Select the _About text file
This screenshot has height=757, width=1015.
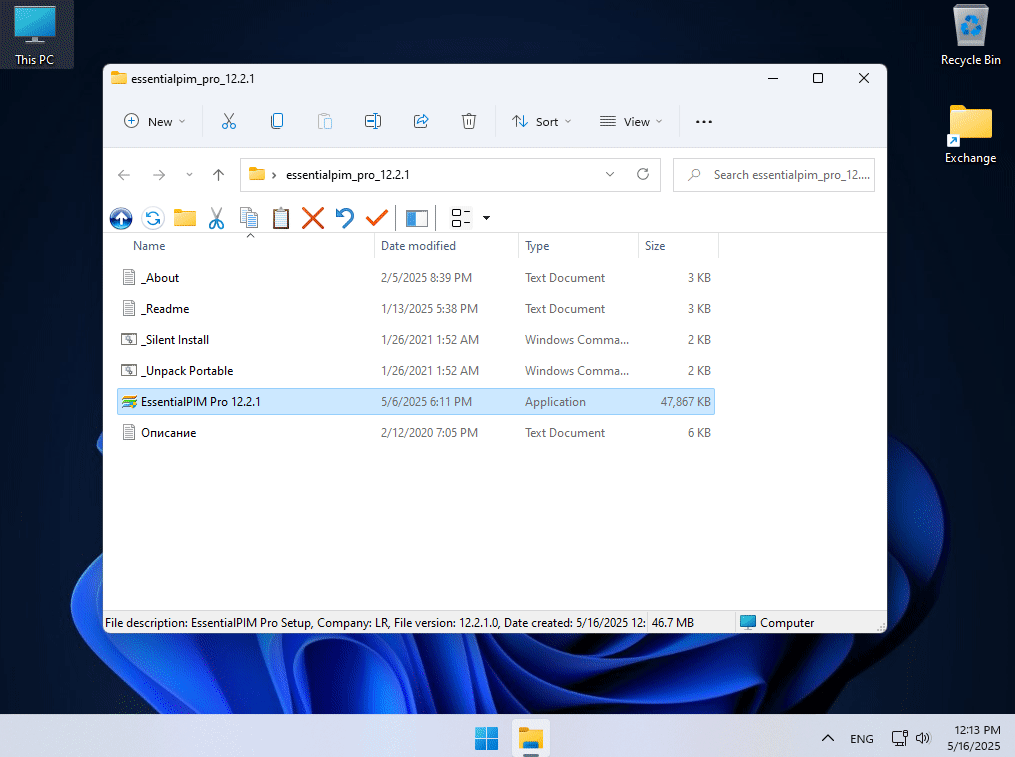416,278
